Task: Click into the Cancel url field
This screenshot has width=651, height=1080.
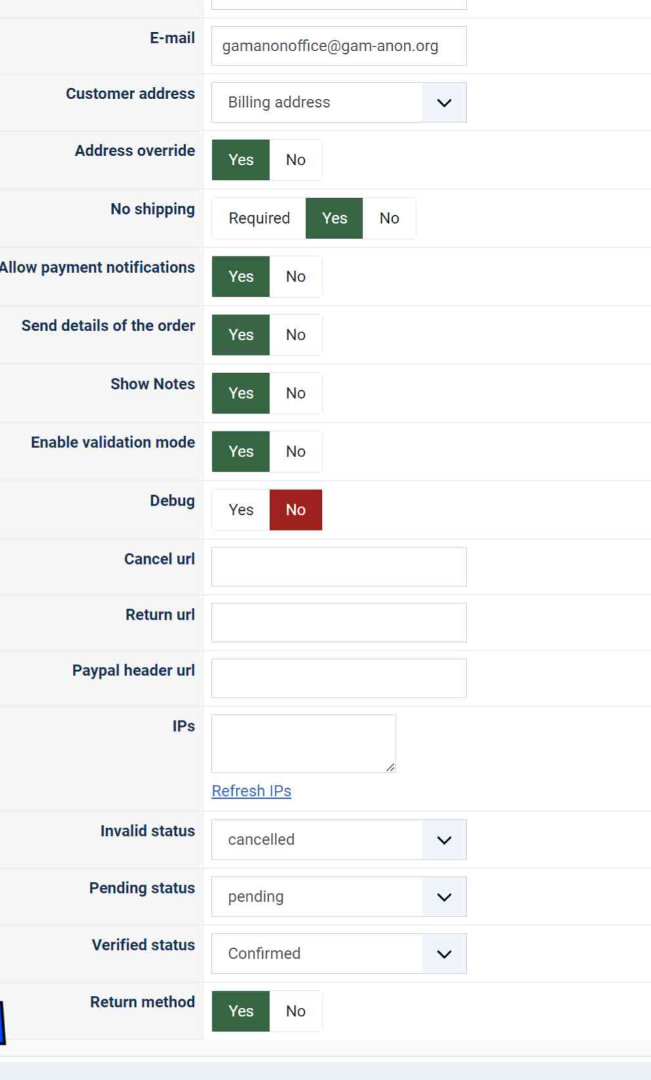Action: [x=339, y=567]
